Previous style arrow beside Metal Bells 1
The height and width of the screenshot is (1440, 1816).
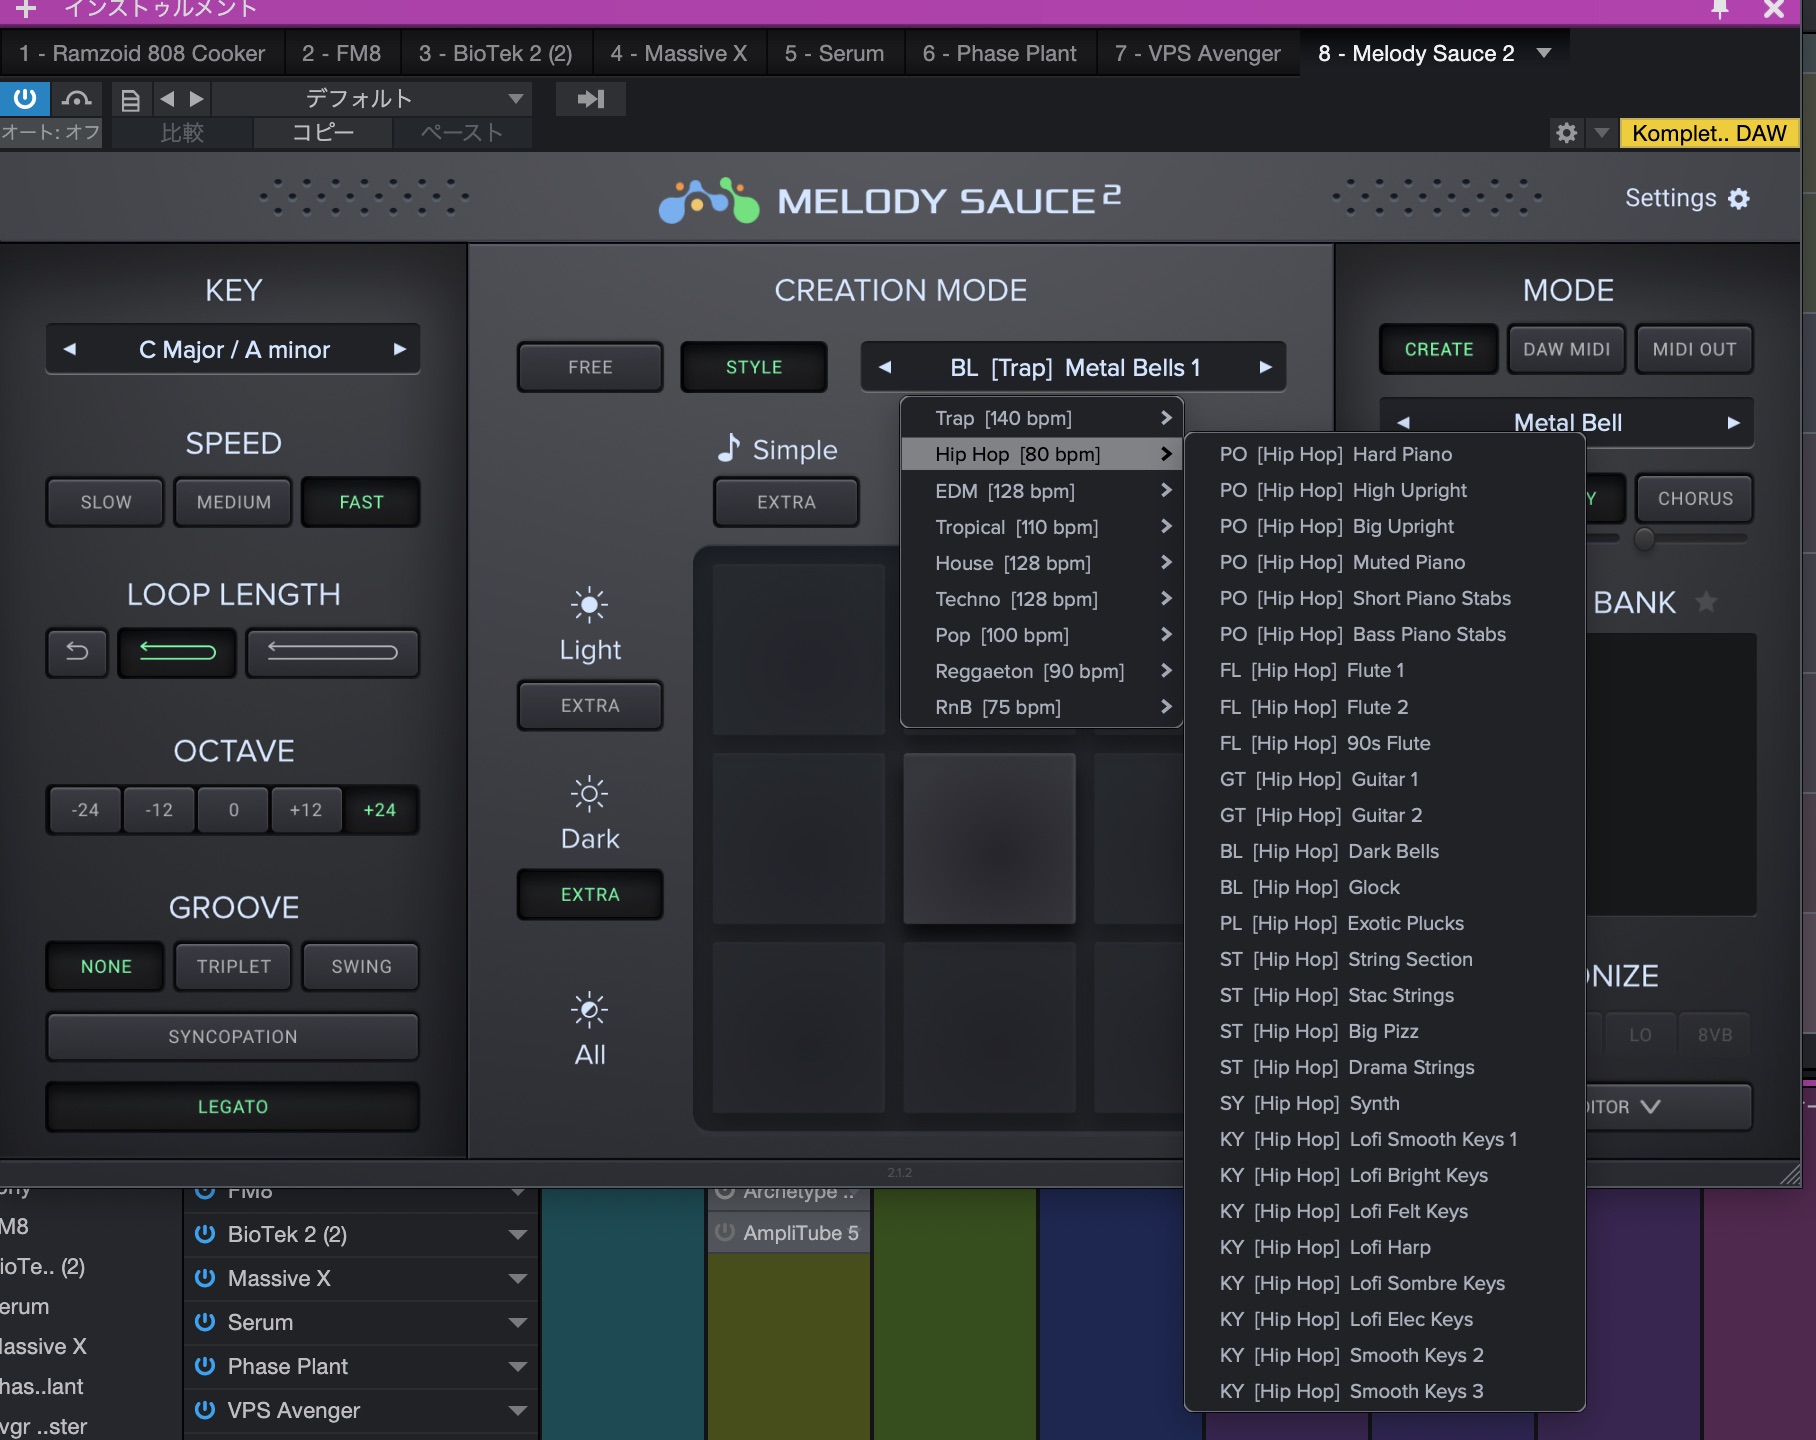885,367
